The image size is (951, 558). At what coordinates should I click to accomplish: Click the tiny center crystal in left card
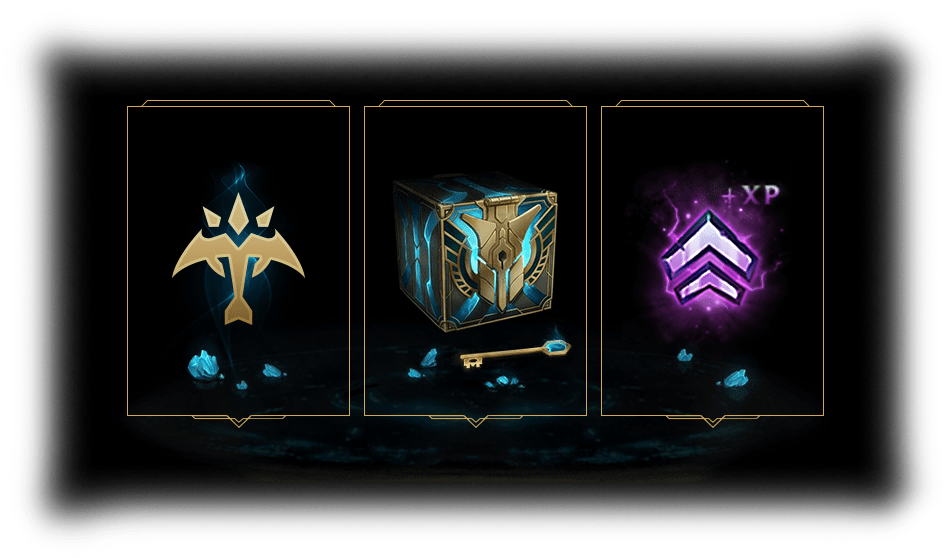coord(241,385)
